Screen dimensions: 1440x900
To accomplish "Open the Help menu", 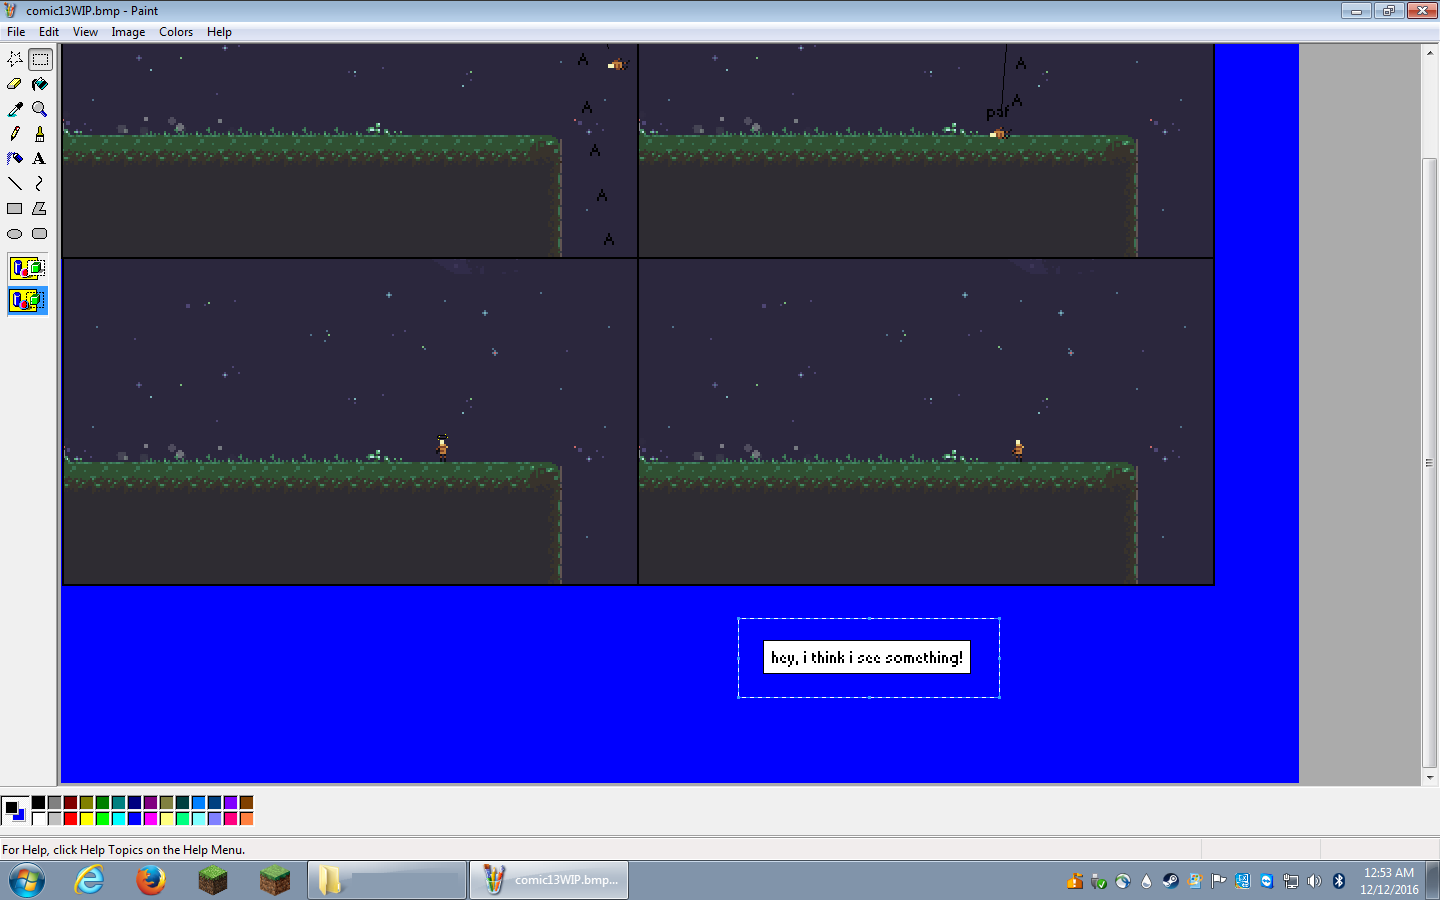I will pos(219,32).
